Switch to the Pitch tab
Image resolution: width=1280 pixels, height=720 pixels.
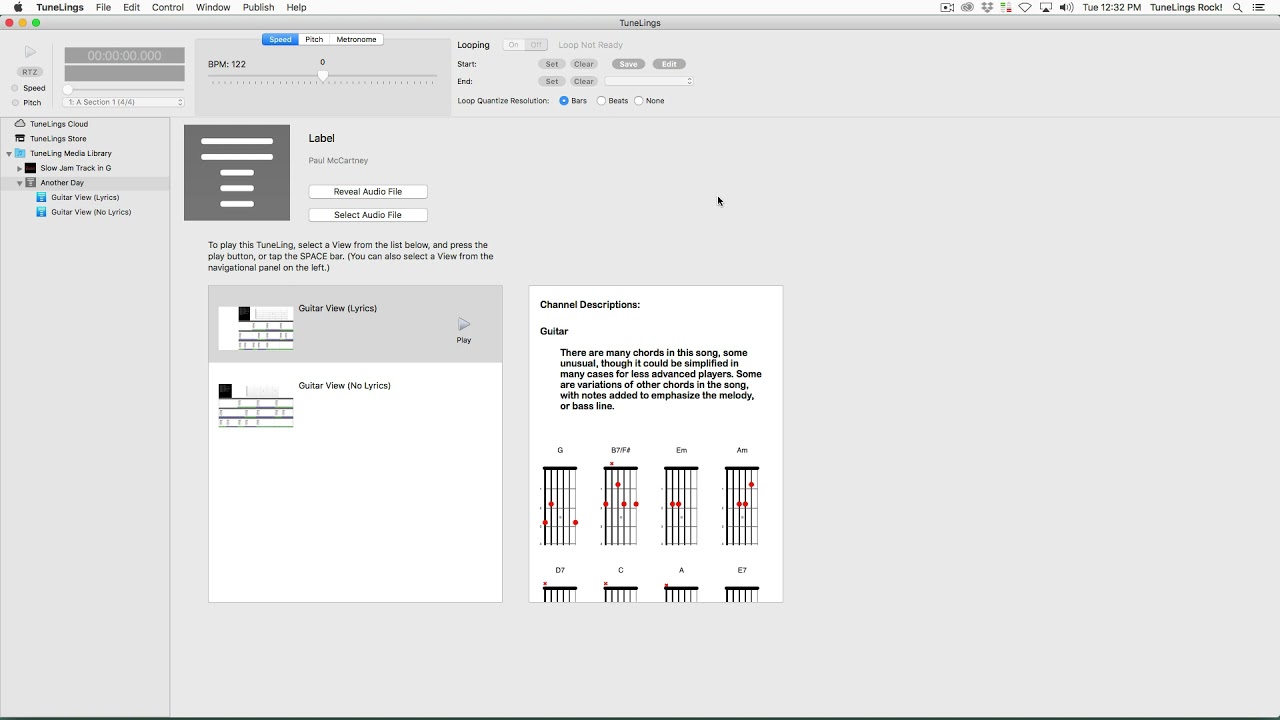coord(314,39)
